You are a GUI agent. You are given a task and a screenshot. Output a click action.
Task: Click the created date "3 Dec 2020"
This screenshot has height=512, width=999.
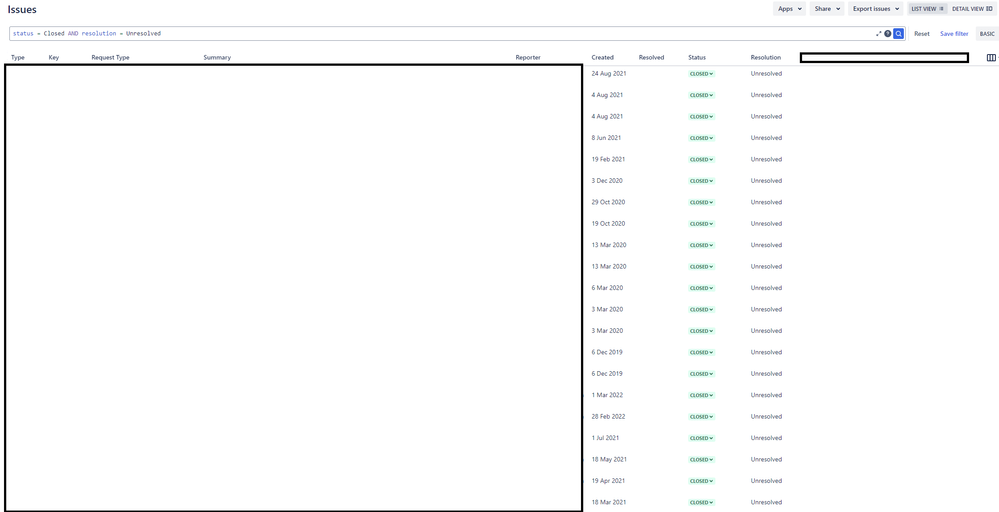click(607, 180)
